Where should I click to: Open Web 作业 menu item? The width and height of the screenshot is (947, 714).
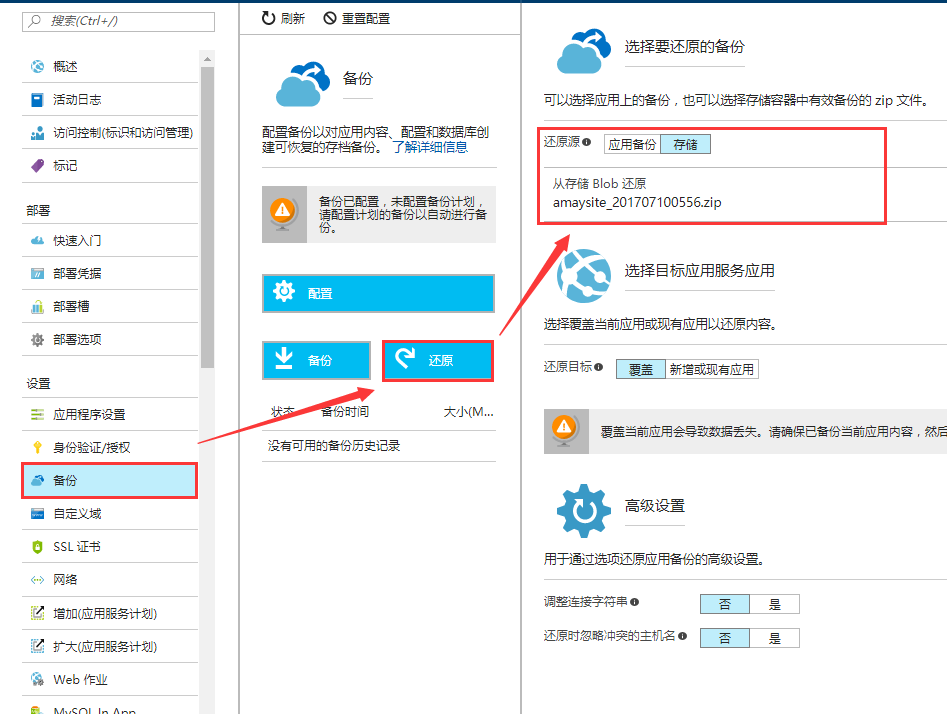80,680
